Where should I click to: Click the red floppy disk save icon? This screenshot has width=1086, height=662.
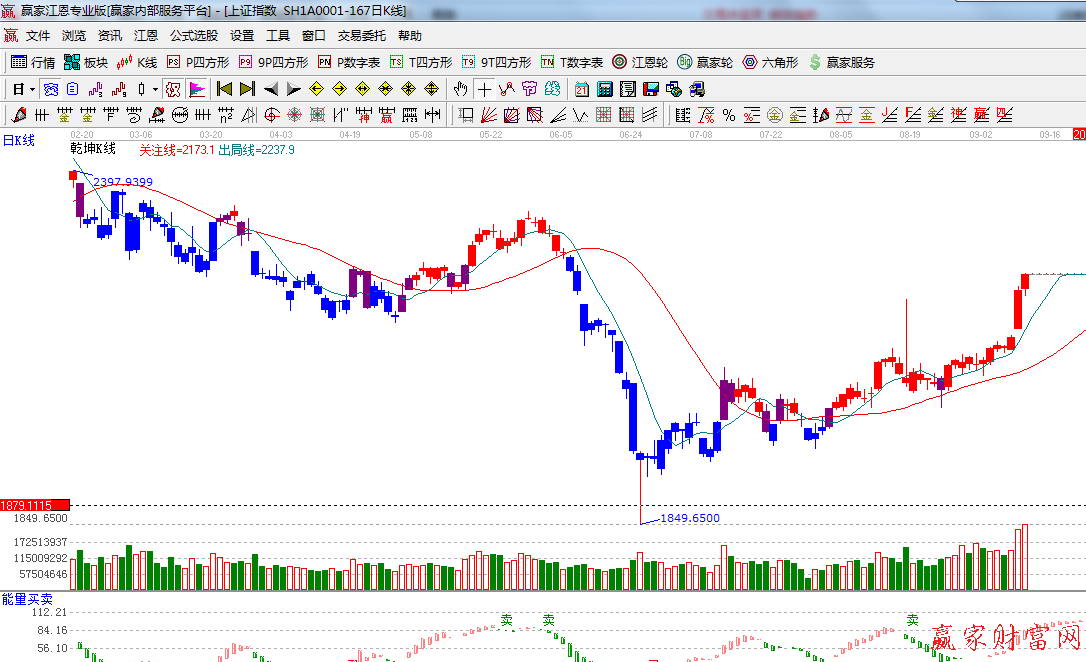651,89
